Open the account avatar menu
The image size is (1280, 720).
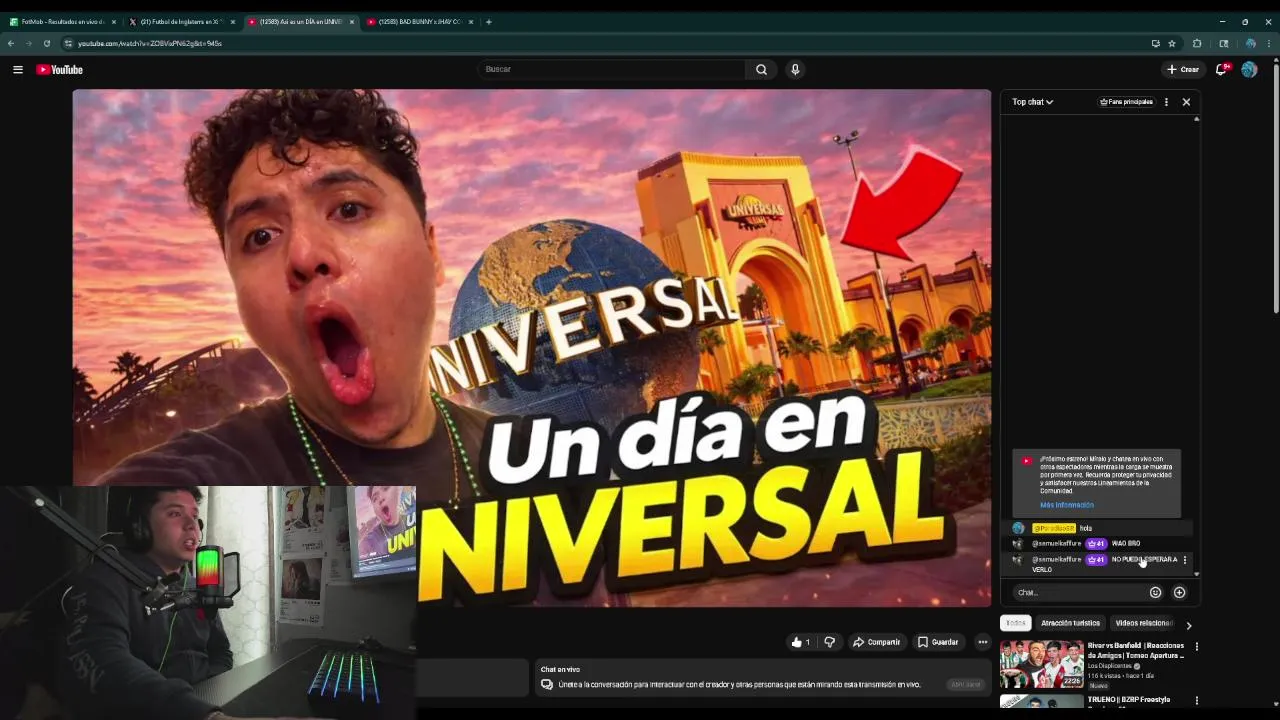(1249, 69)
